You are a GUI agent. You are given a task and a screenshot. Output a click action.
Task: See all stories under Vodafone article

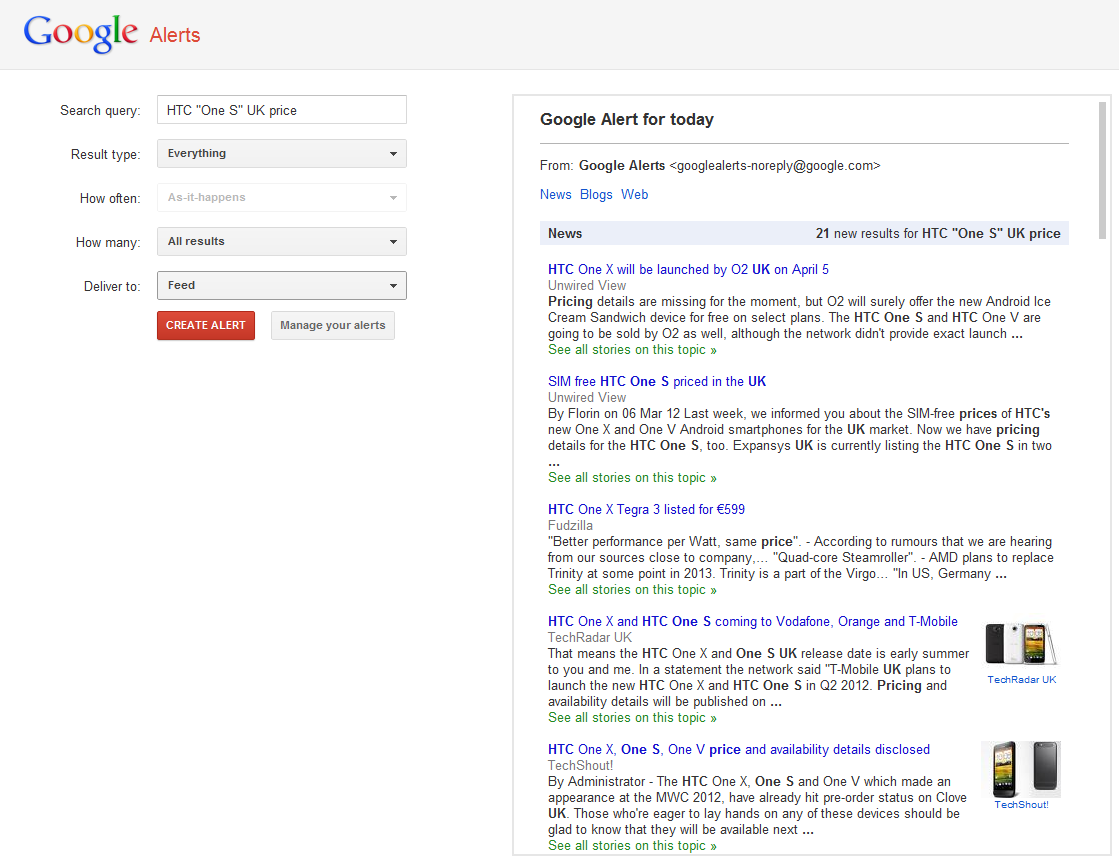[x=632, y=718]
